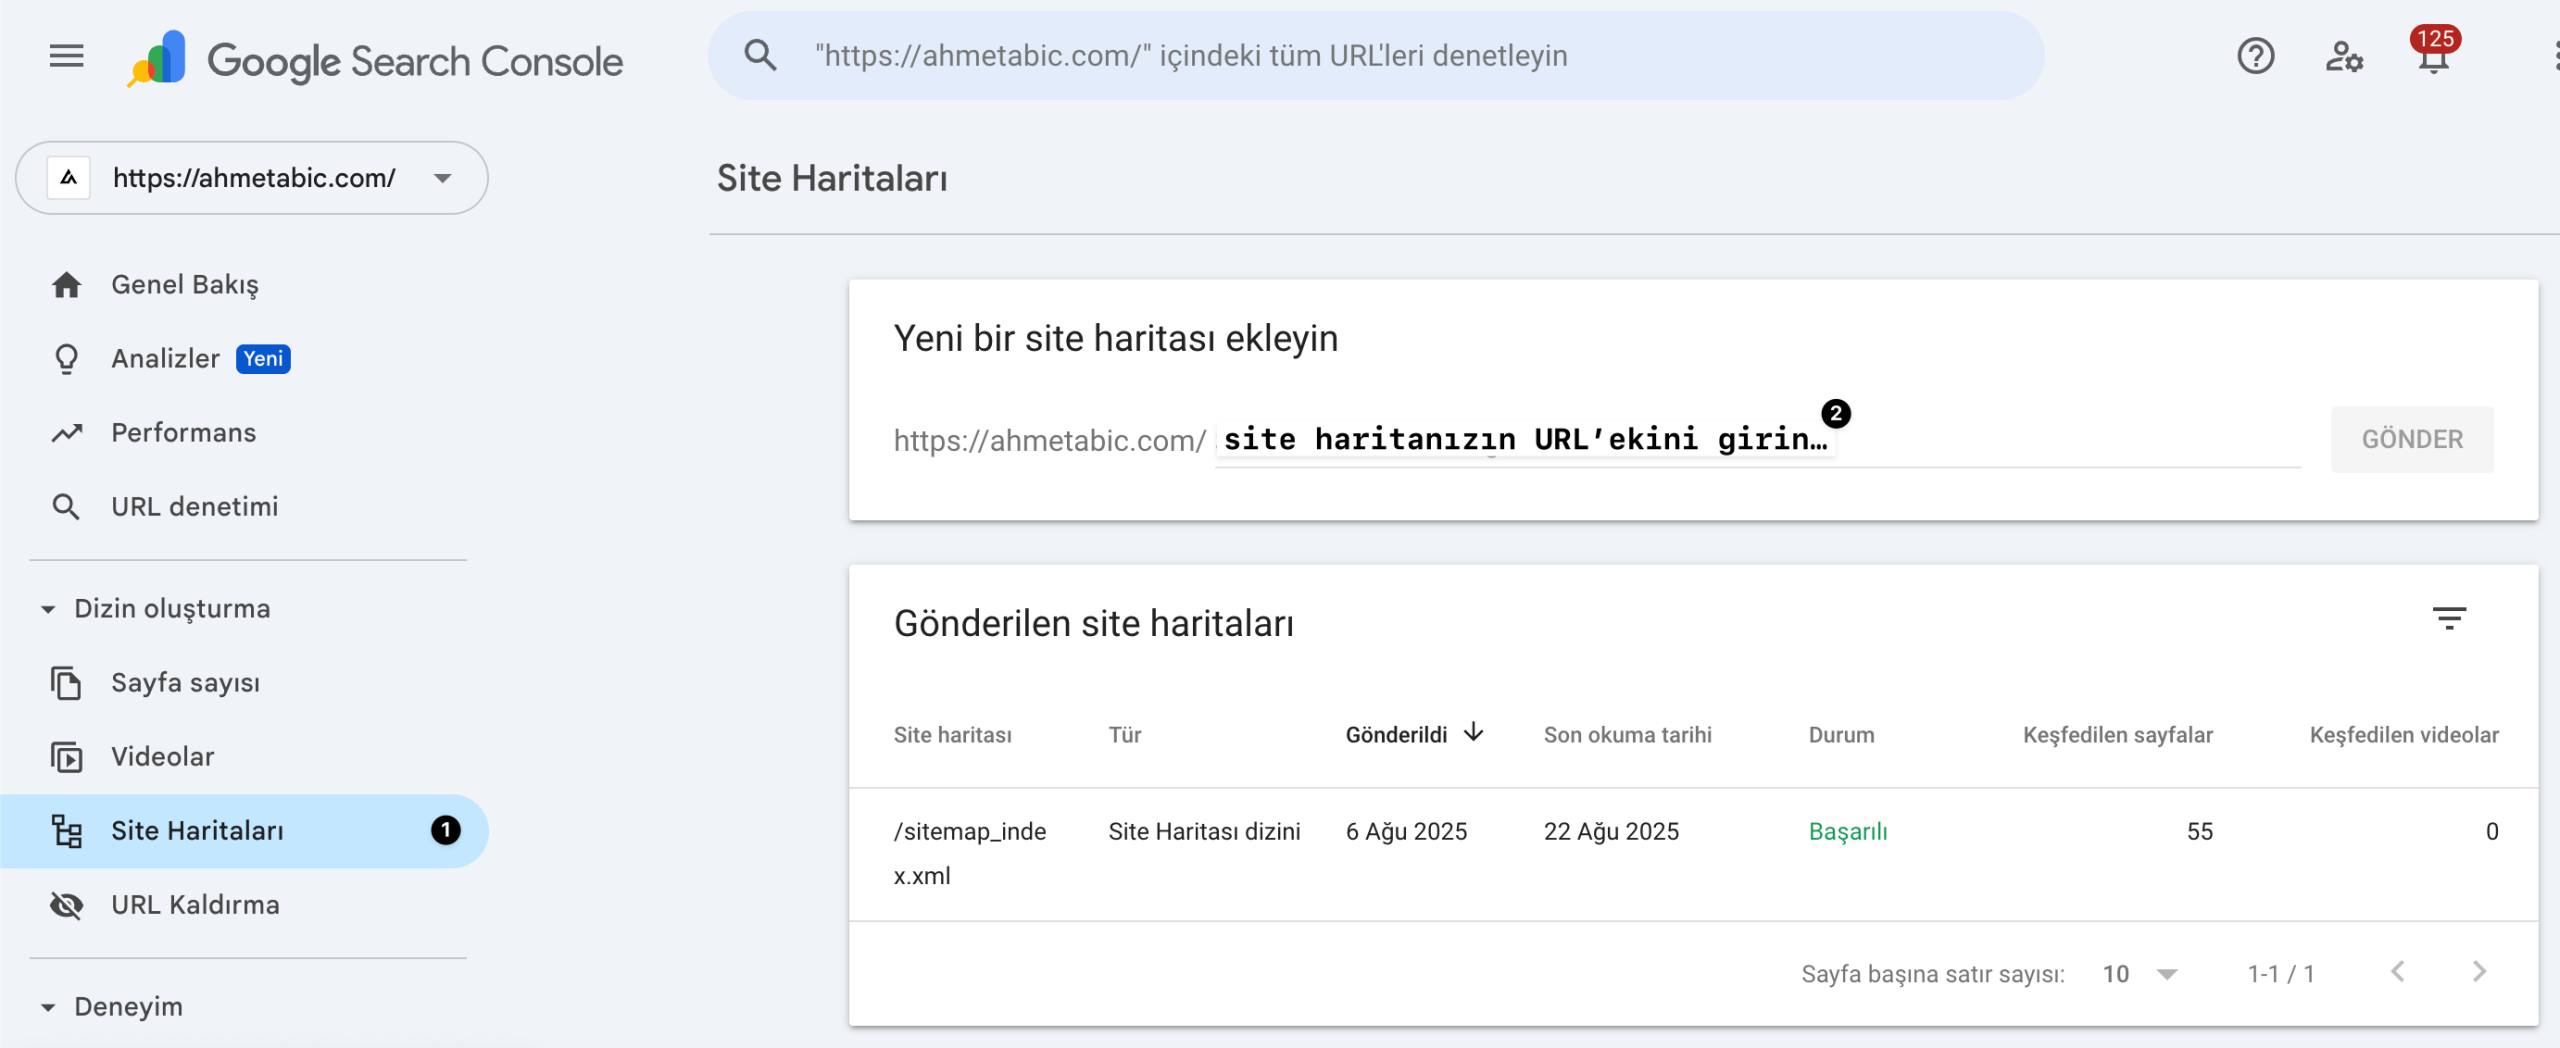Image resolution: width=2560 pixels, height=1048 pixels.
Task: Open rows per page dropdown showing 10
Action: click(x=2140, y=974)
